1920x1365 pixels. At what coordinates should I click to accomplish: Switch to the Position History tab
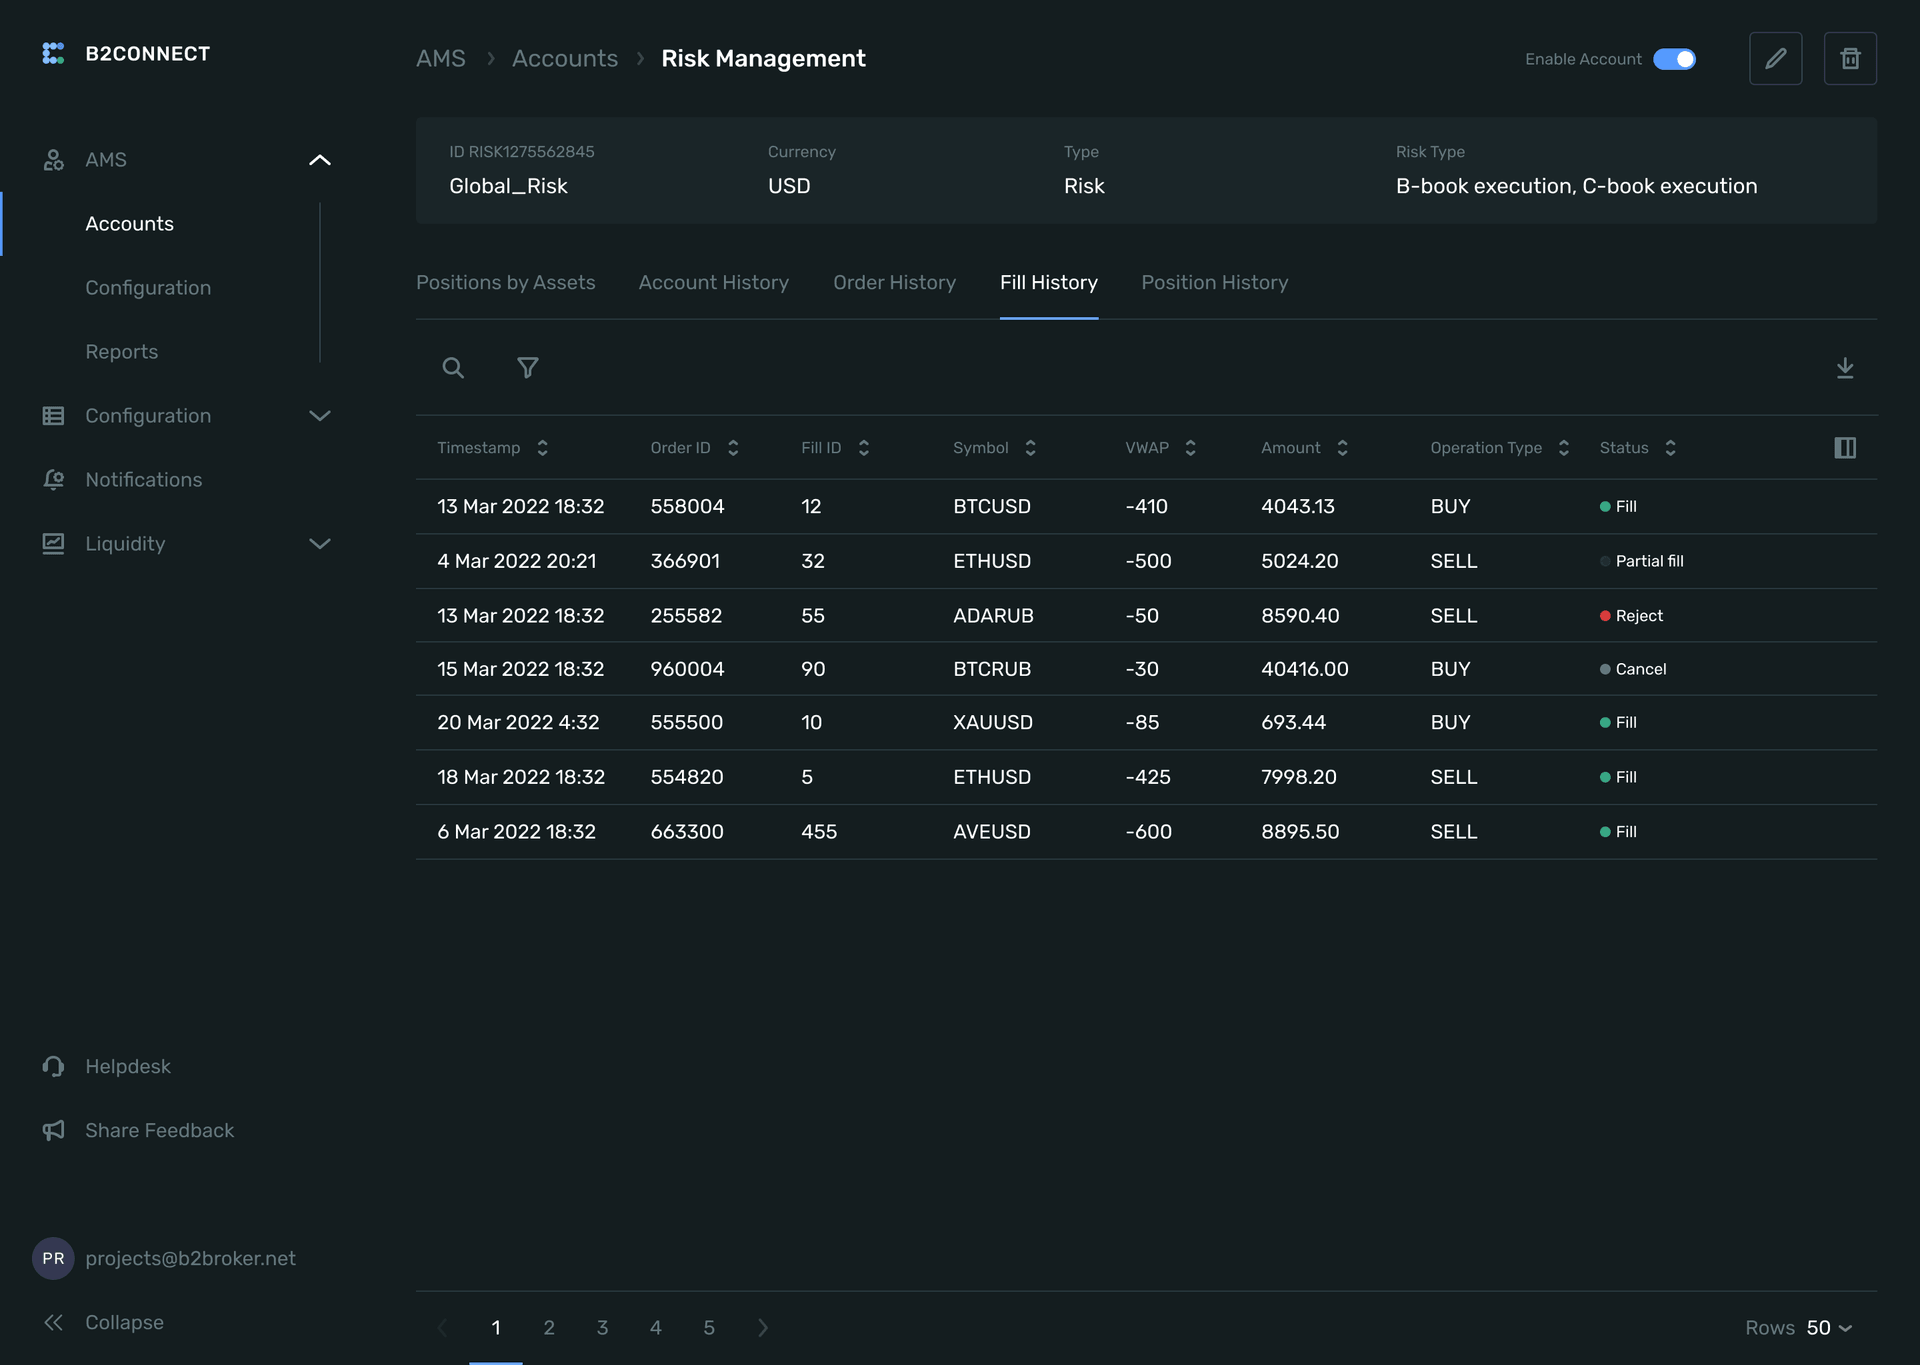coord(1214,283)
